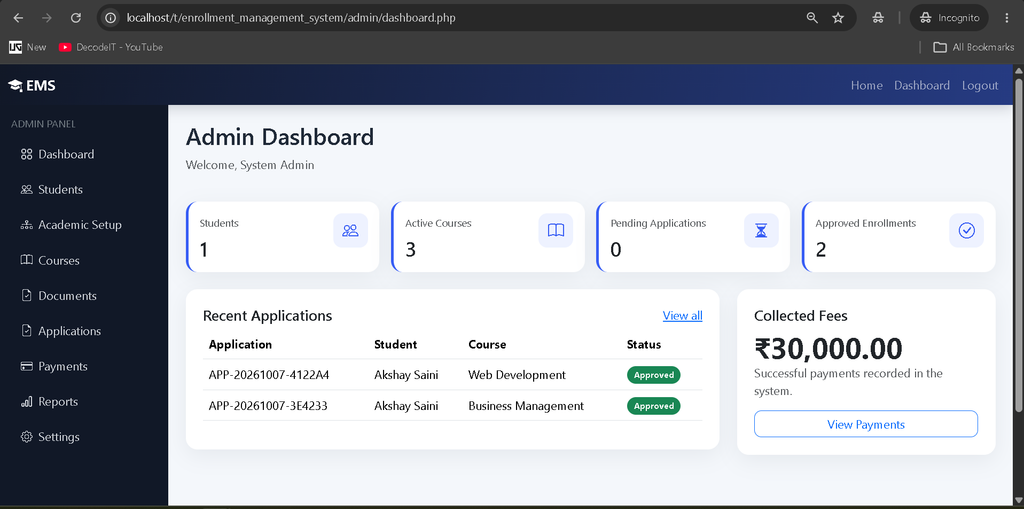Image resolution: width=1024 pixels, height=509 pixels.
Task: Open Home in the top navigation
Action: pos(867,86)
